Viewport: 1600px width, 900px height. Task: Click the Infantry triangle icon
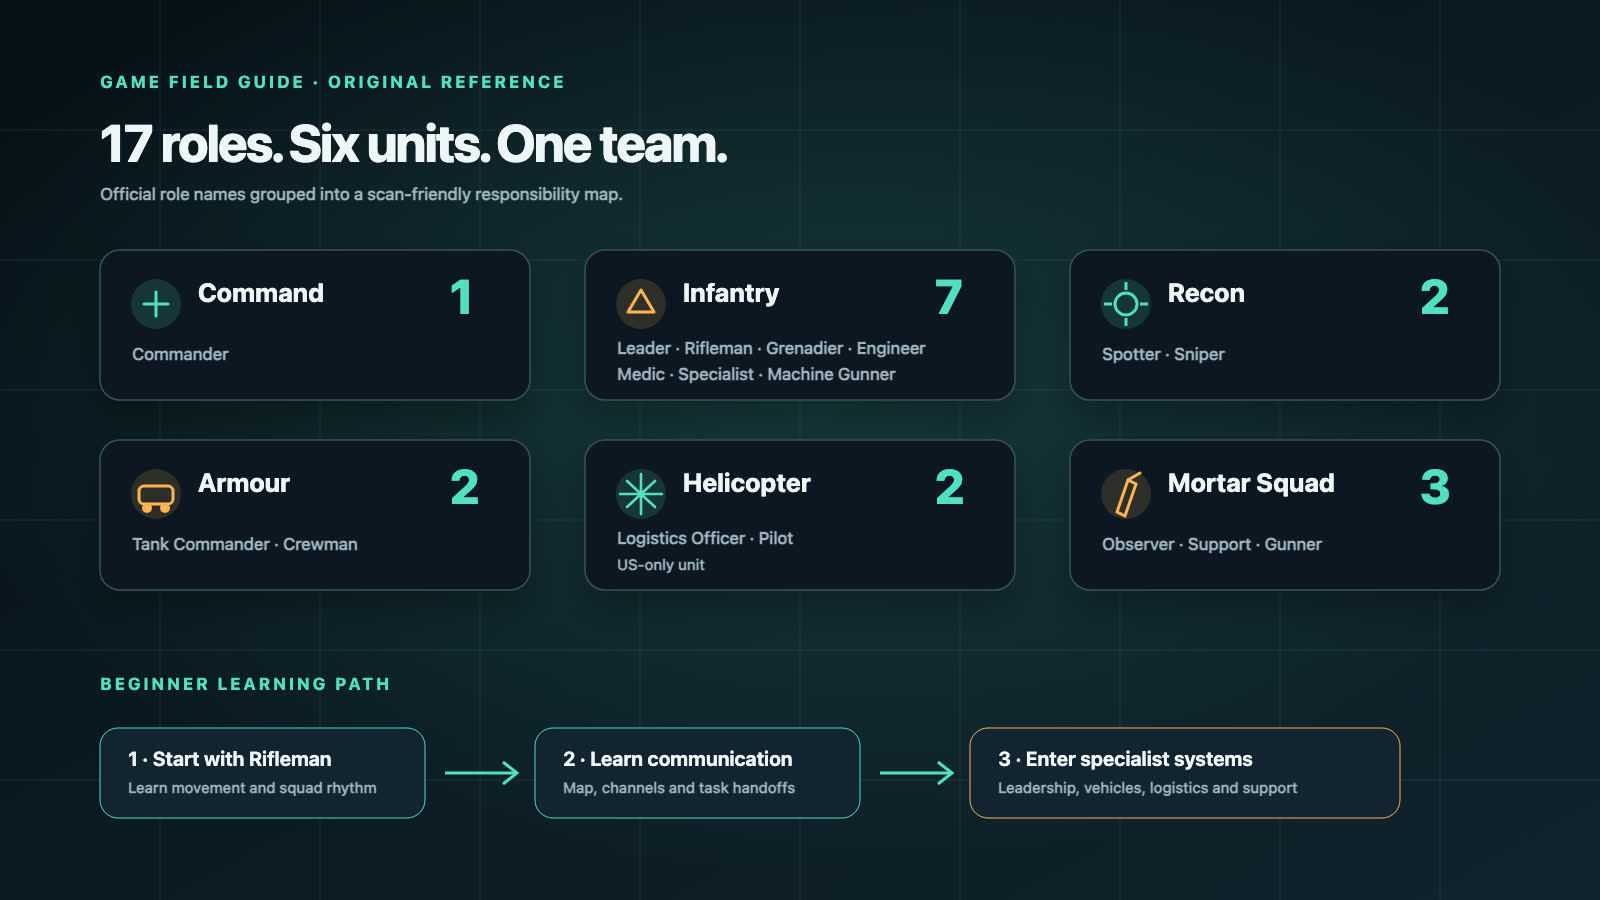pyautogui.click(x=641, y=304)
